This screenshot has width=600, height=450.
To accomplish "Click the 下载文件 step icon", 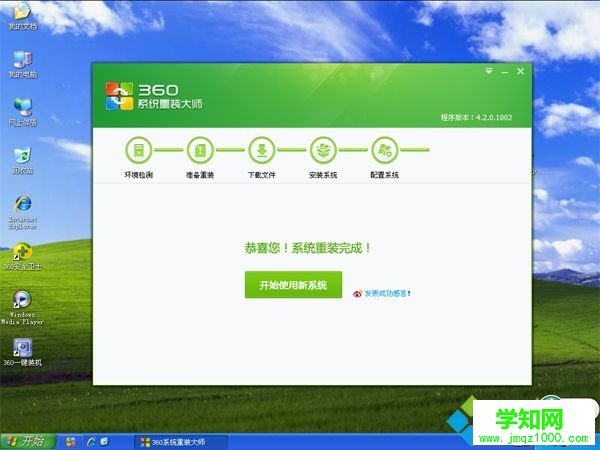I will pyautogui.click(x=262, y=150).
